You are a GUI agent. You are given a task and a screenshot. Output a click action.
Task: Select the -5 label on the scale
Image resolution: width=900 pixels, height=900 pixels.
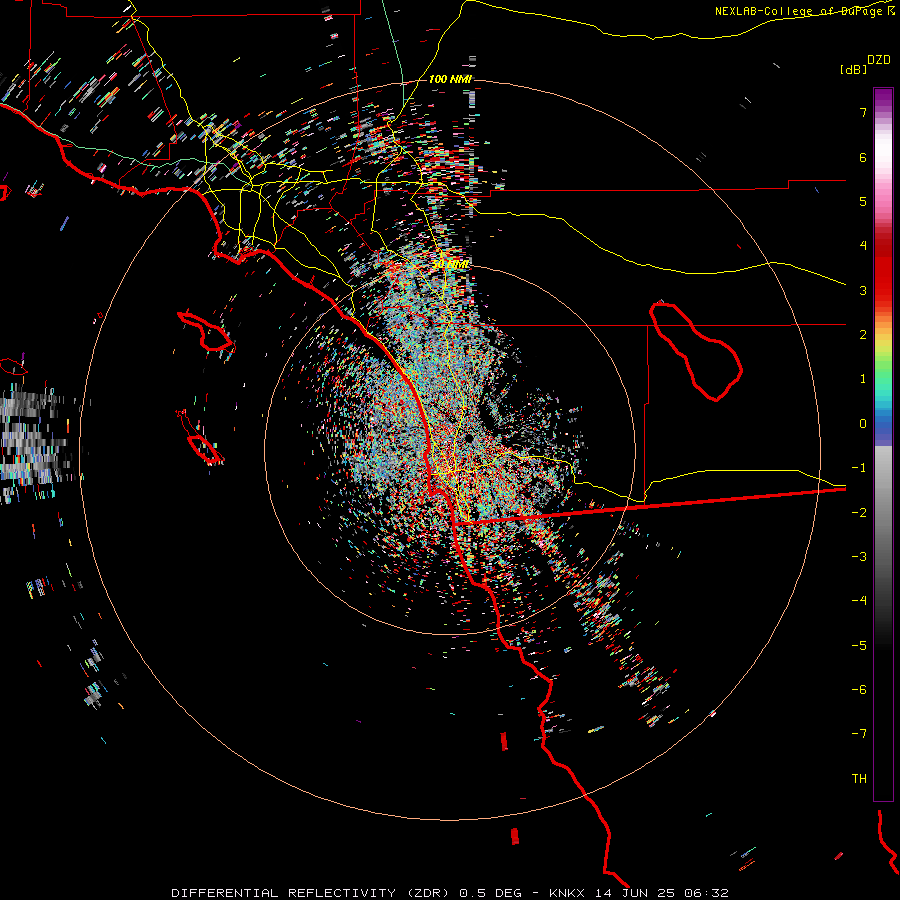pyautogui.click(x=859, y=646)
